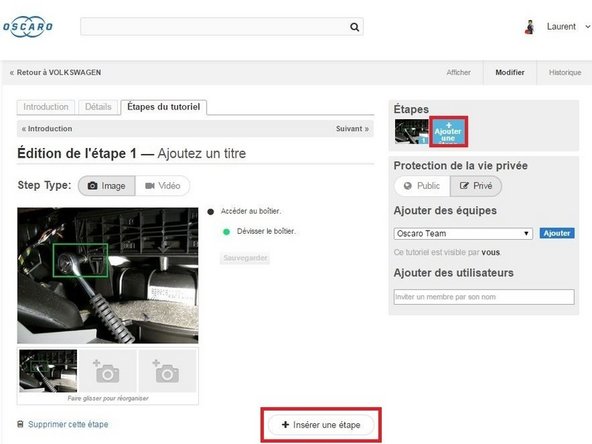Expand the Laurent account dropdown arrow

pyautogui.click(x=587, y=27)
